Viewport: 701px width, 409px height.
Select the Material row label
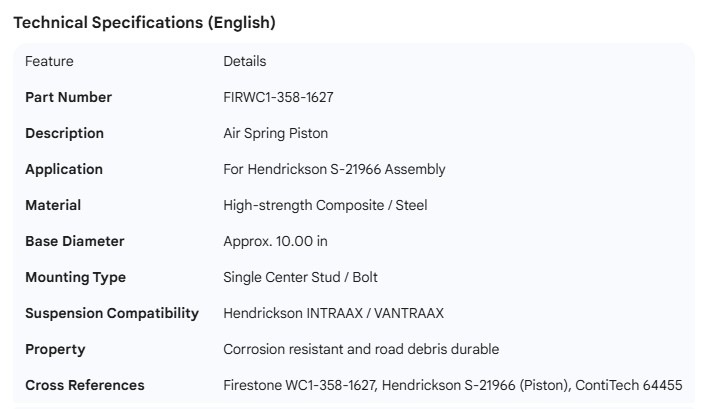[53, 205]
